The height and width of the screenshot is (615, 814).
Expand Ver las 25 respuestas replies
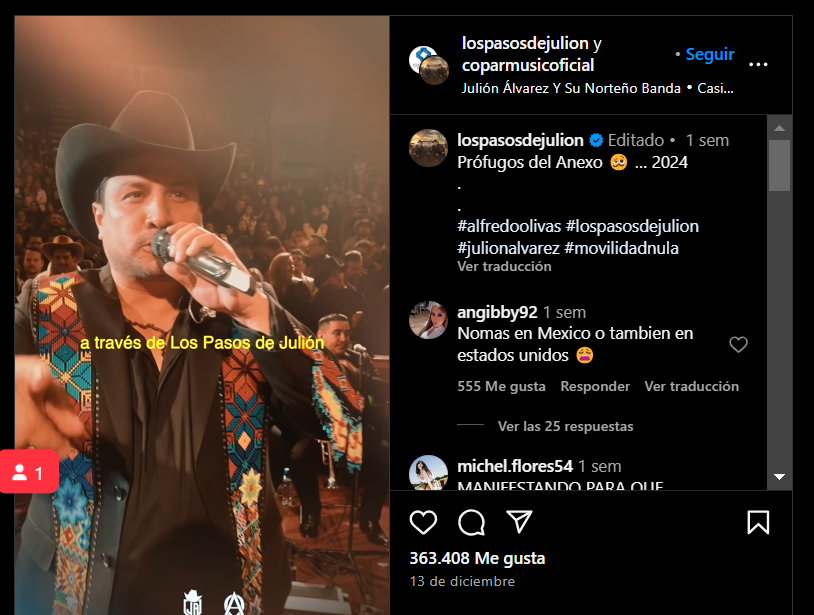(x=565, y=426)
